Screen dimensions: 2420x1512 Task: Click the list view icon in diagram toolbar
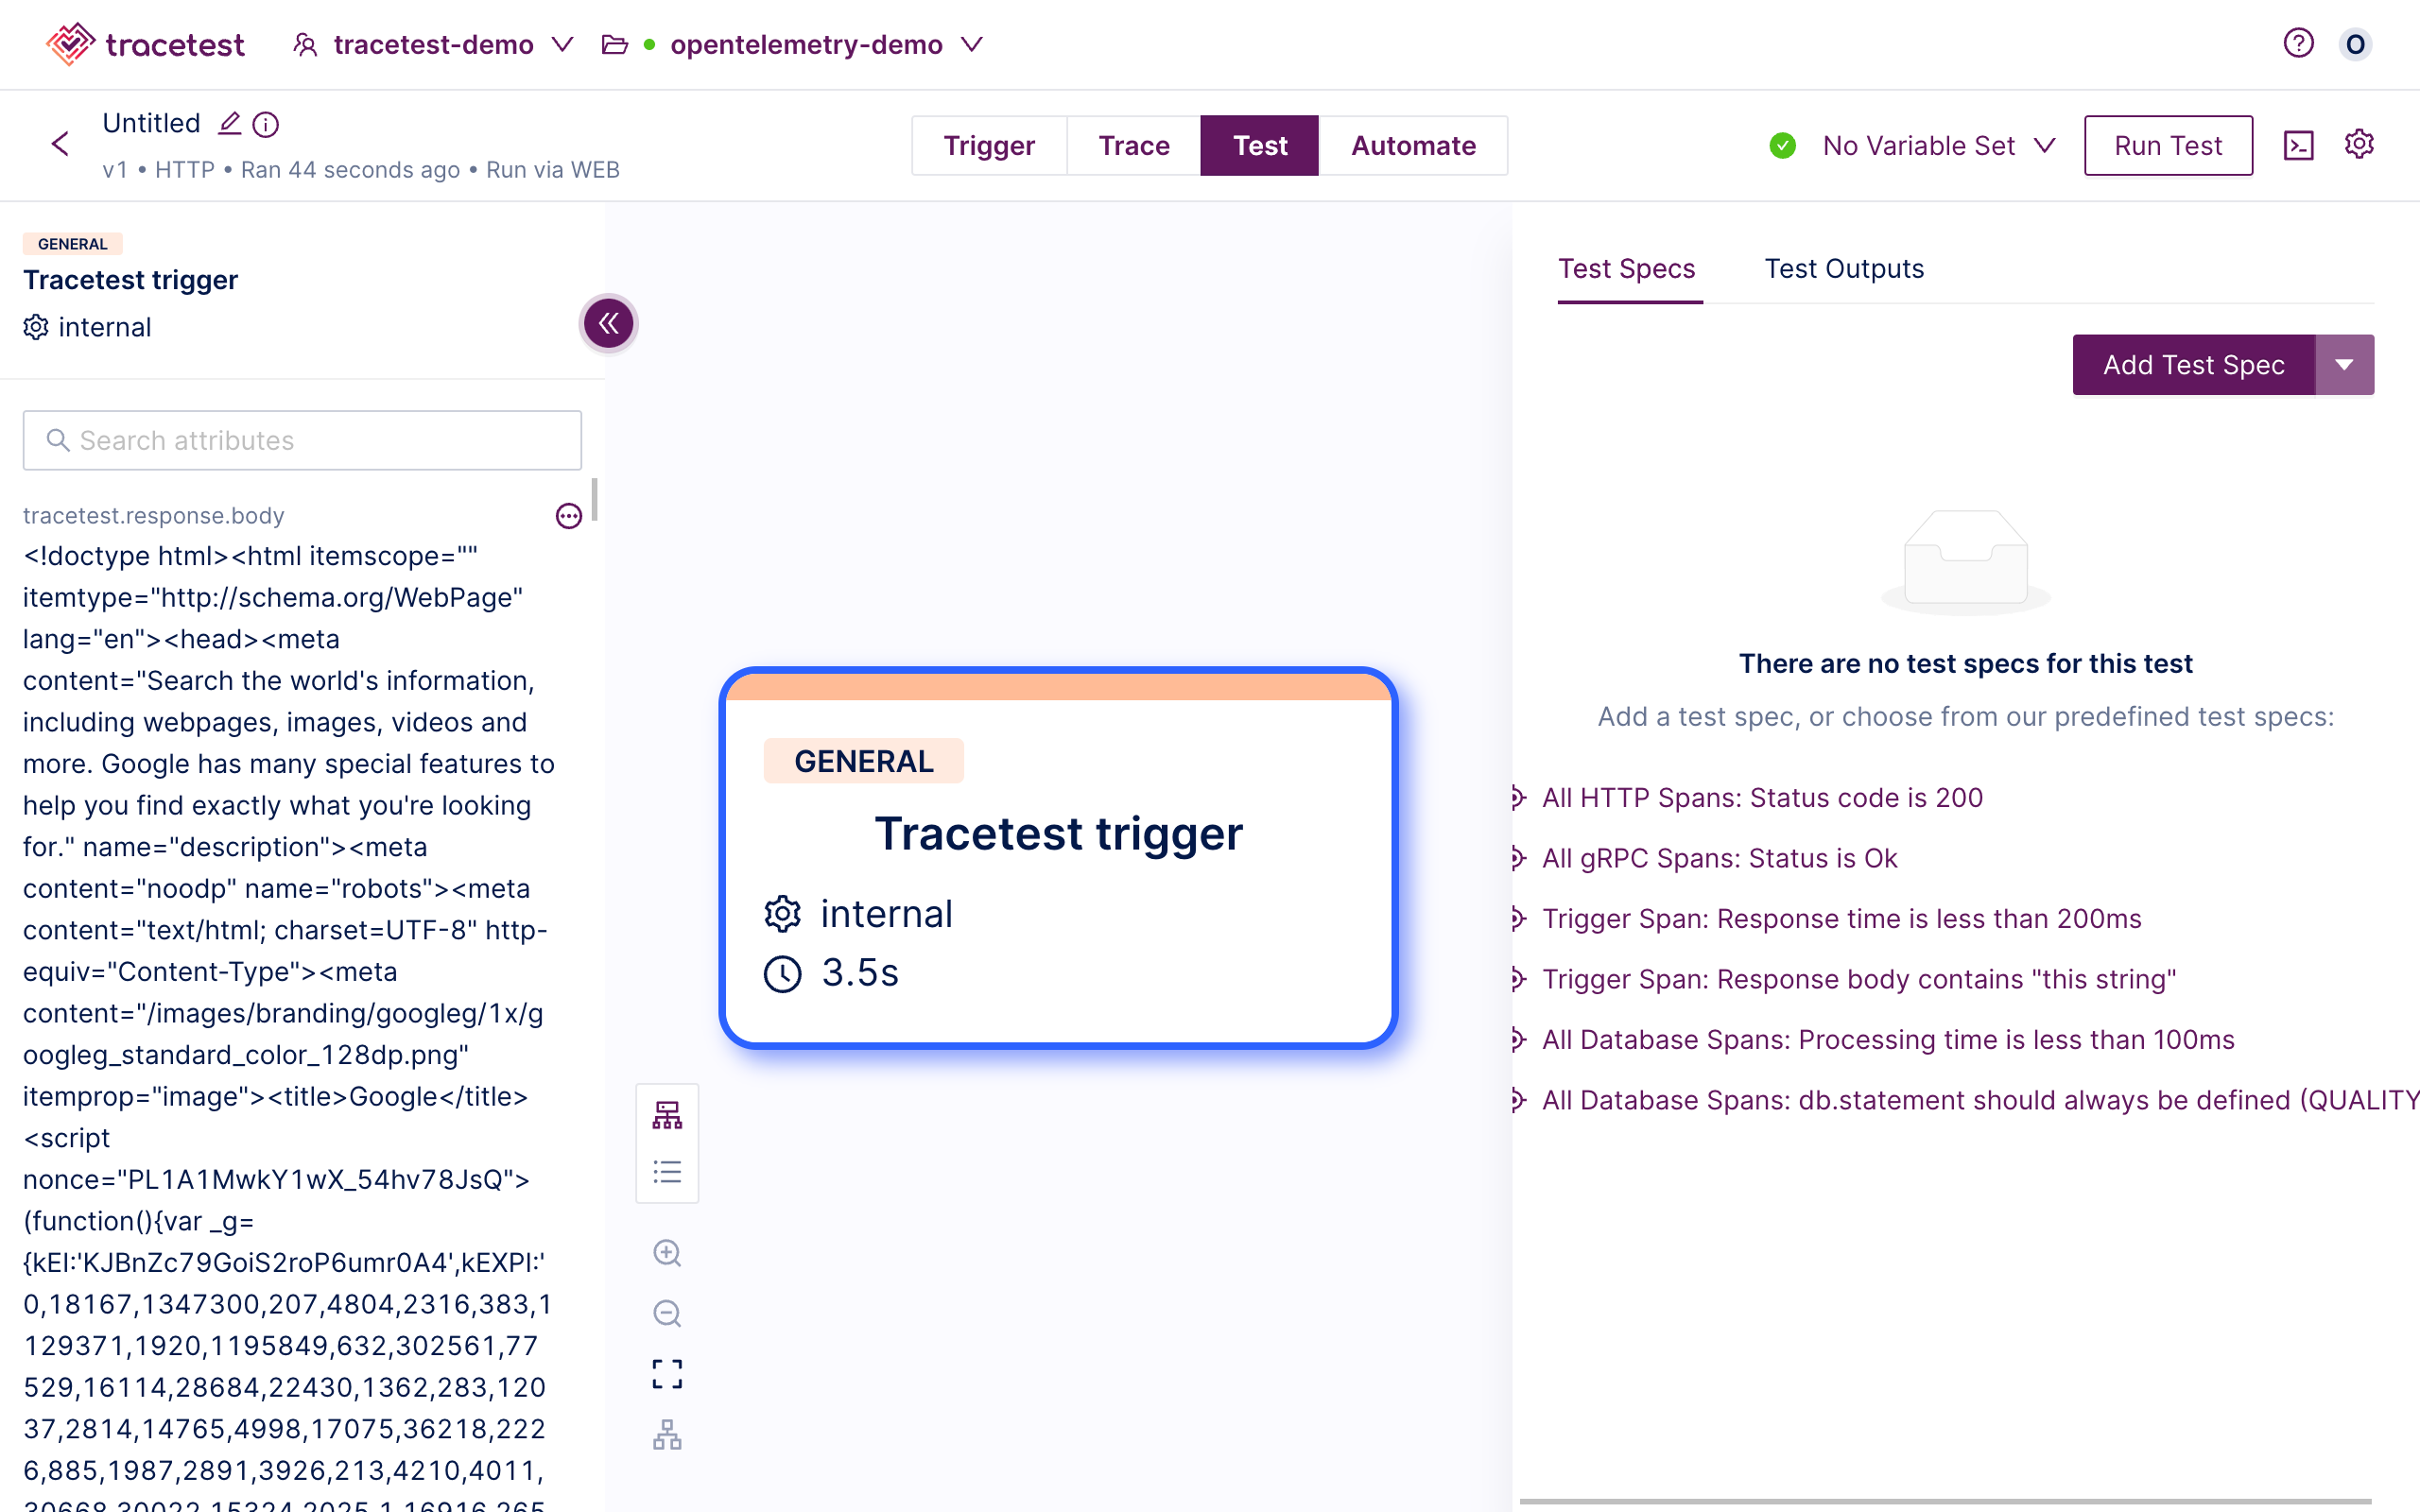[x=667, y=1174]
